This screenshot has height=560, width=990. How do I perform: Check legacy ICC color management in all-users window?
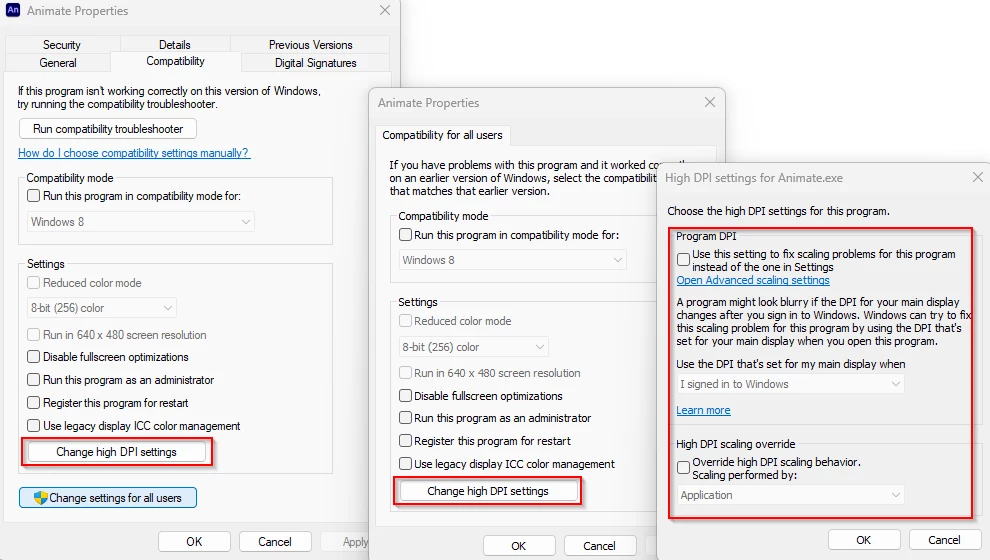[405, 463]
